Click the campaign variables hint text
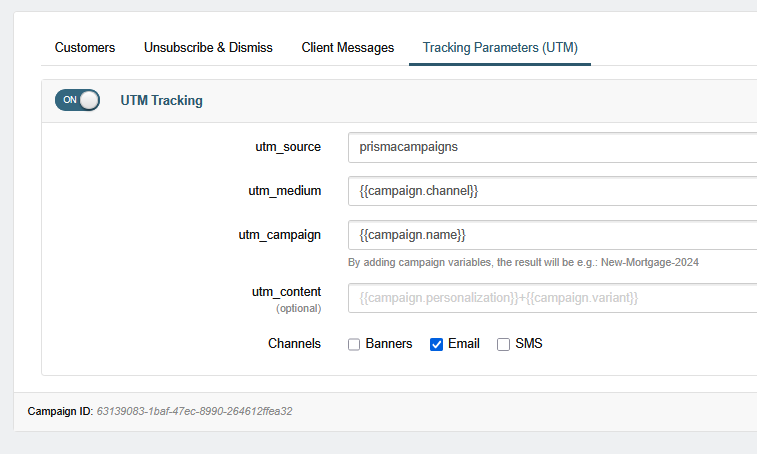 coord(523,262)
